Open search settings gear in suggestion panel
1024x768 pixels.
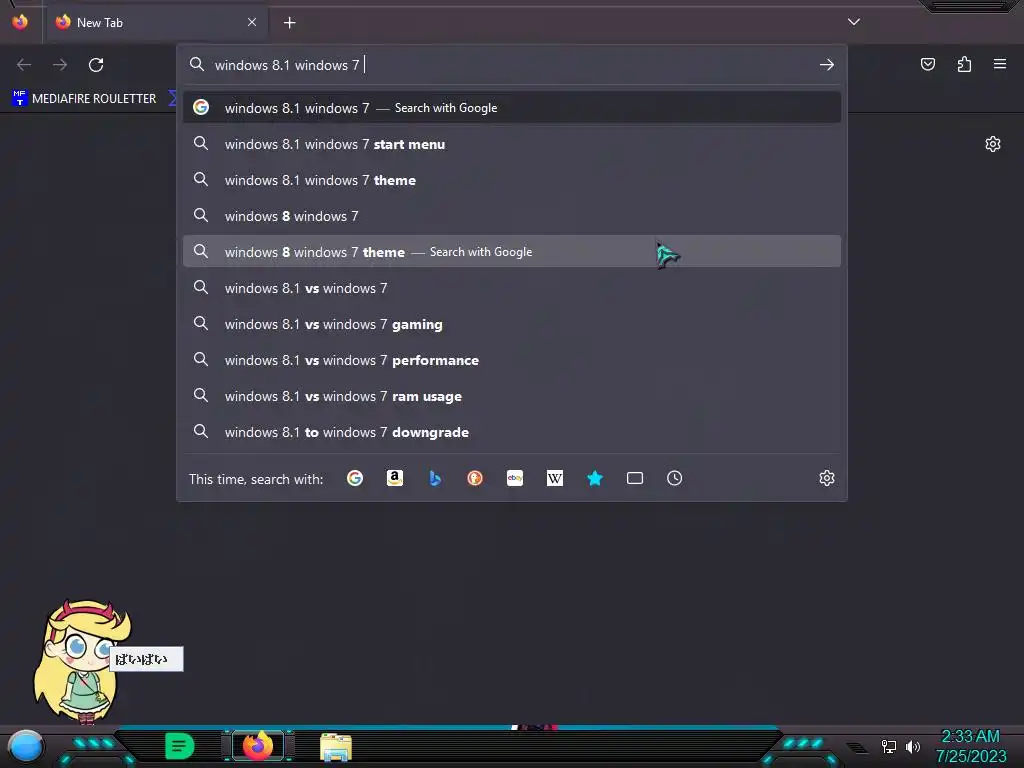click(x=827, y=478)
